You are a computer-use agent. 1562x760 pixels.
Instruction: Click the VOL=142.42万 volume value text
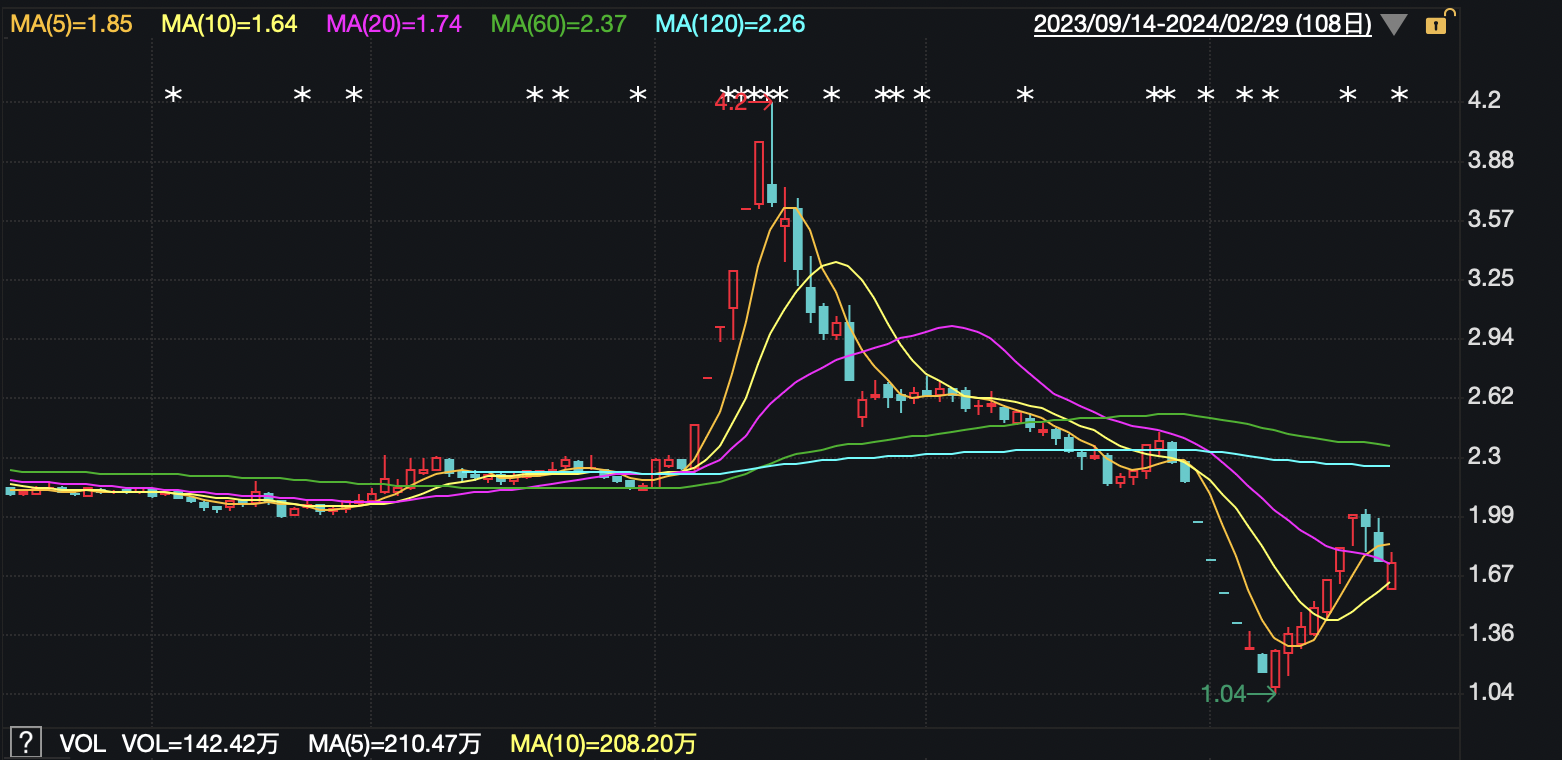[x=200, y=744]
